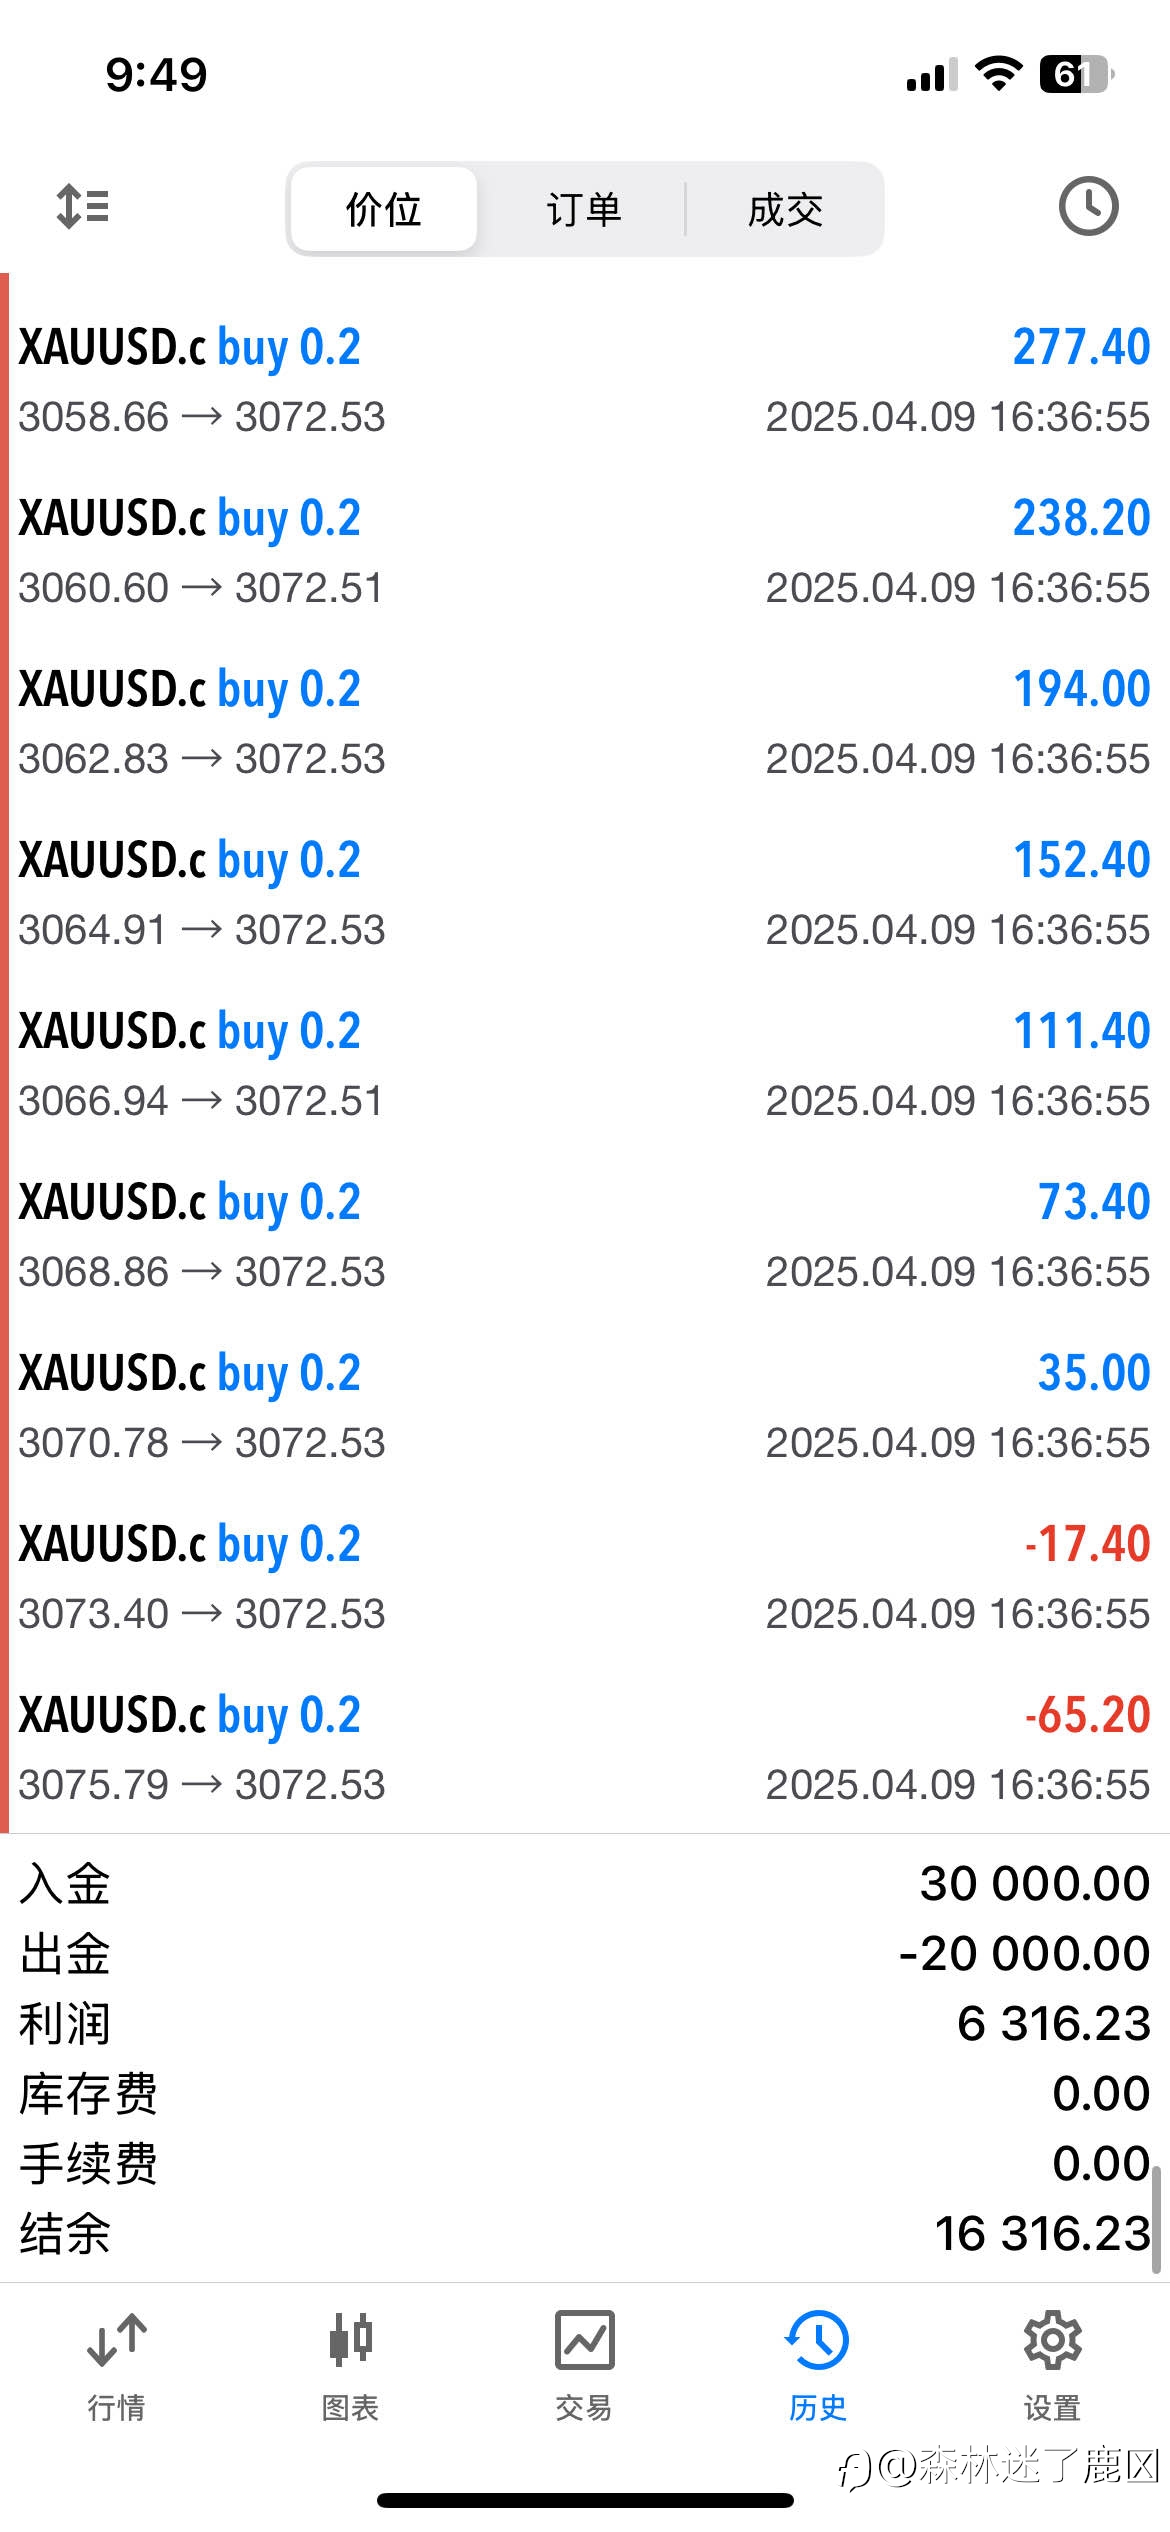This screenshot has height=2532, width=1170.
Task: Tap the history list scrollbar
Action: pyautogui.click(x=1156, y=2220)
